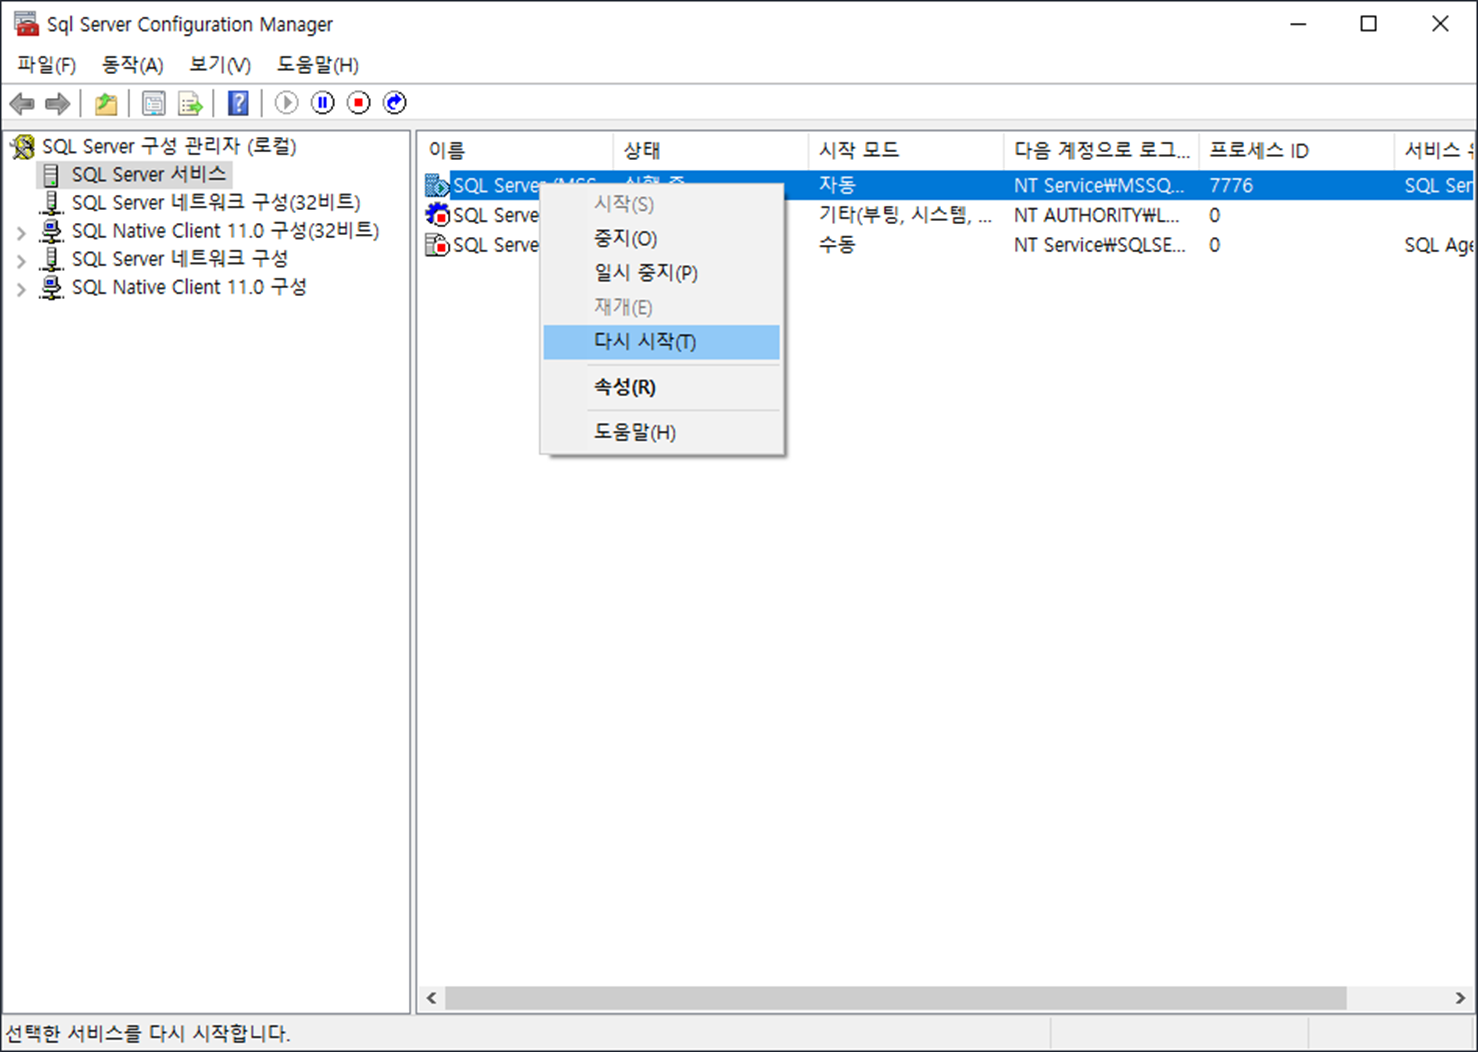Expand SQL Native Client 11.0 구성(32비트) node

(21, 232)
